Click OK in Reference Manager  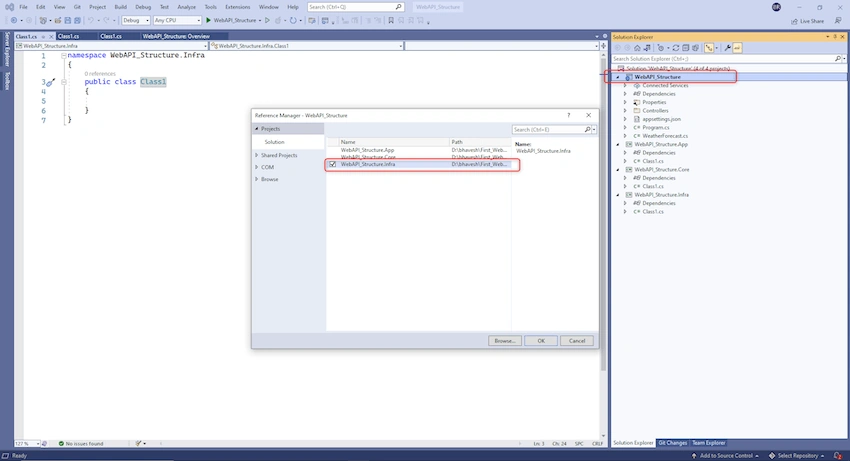pos(540,341)
